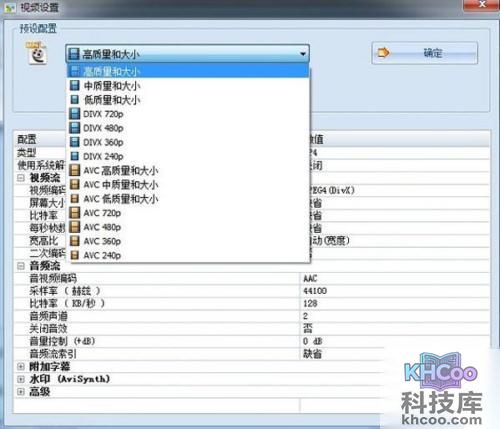
Task: Click the audio channel value 2
Action: [306, 316]
